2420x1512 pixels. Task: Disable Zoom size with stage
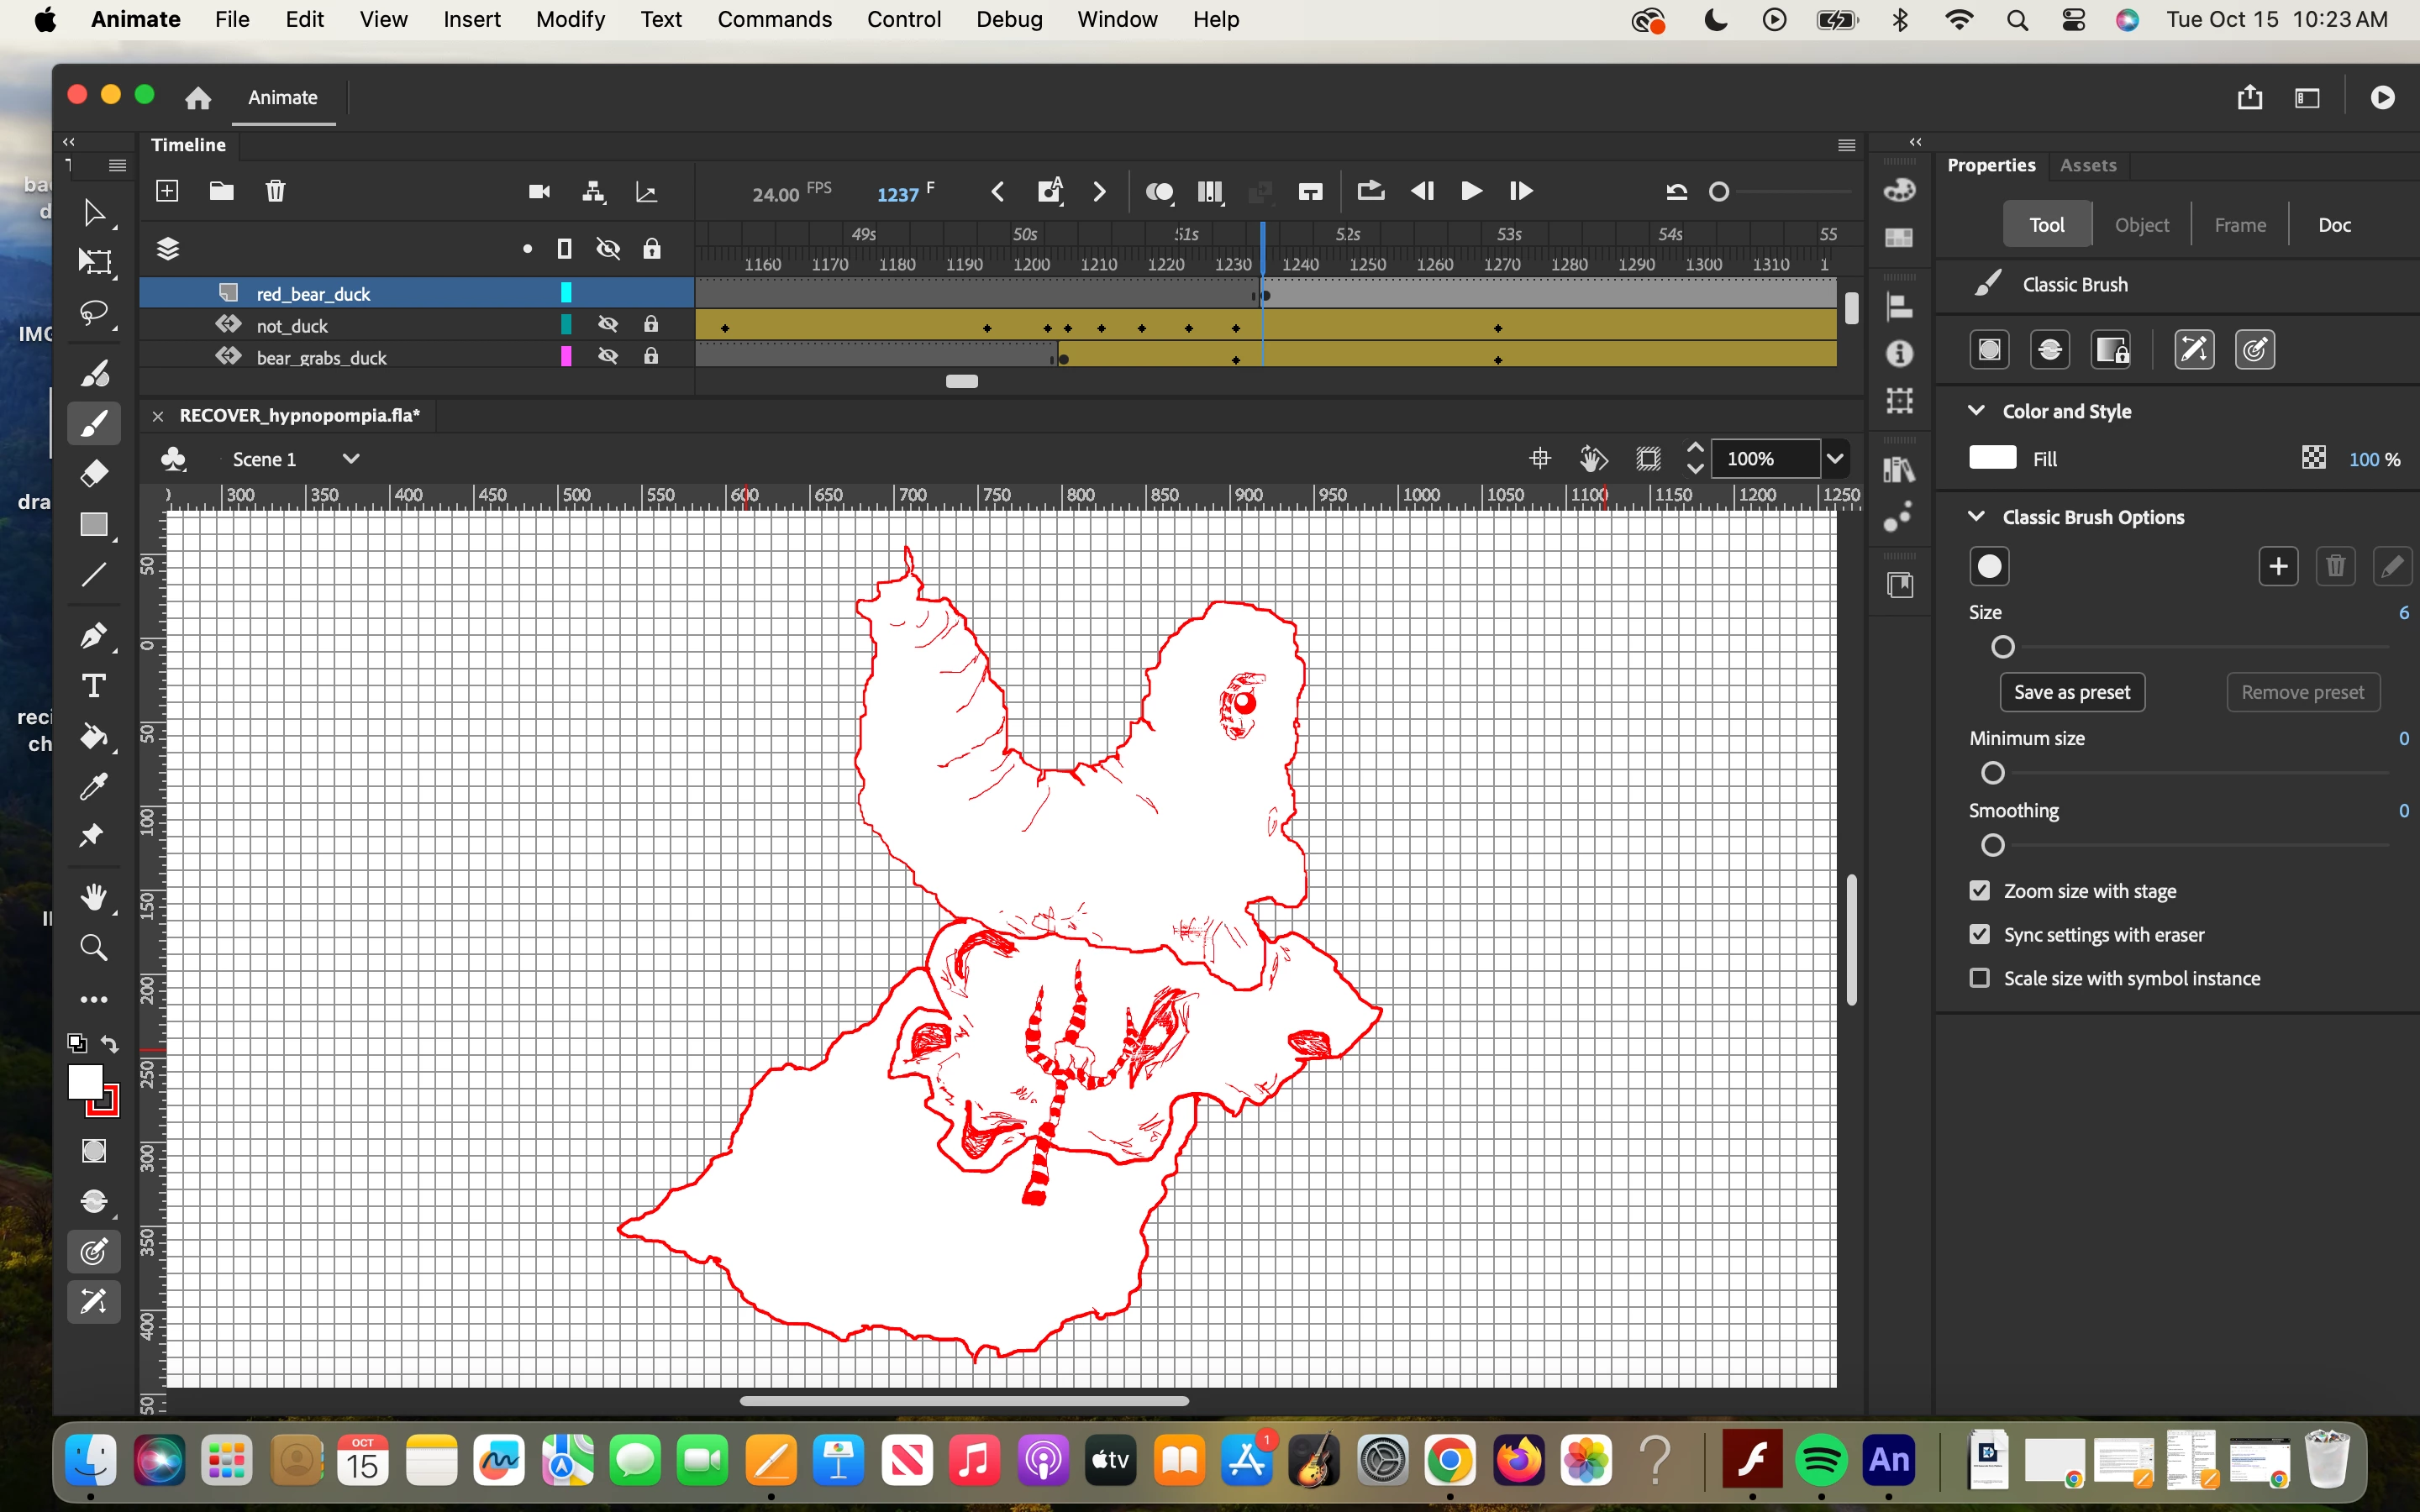(x=1979, y=890)
